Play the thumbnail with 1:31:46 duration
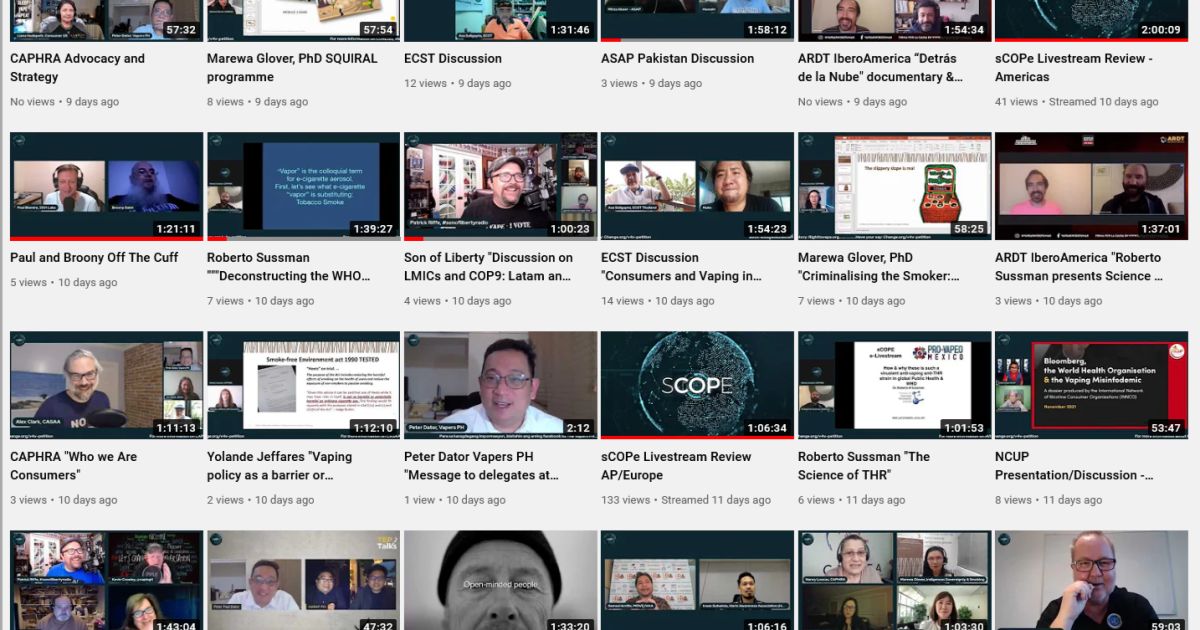1200x630 pixels. 500,20
